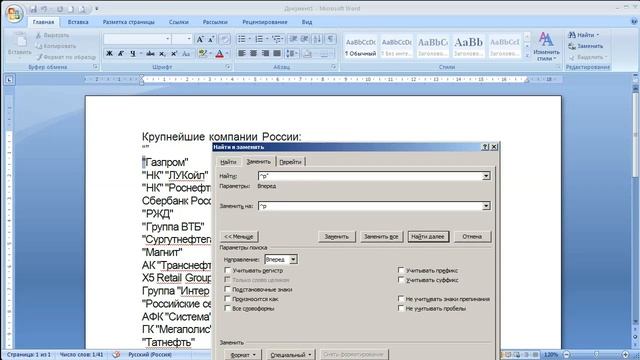
Task: Clear formatting icon in Font group
Action: [x=224, y=39]
